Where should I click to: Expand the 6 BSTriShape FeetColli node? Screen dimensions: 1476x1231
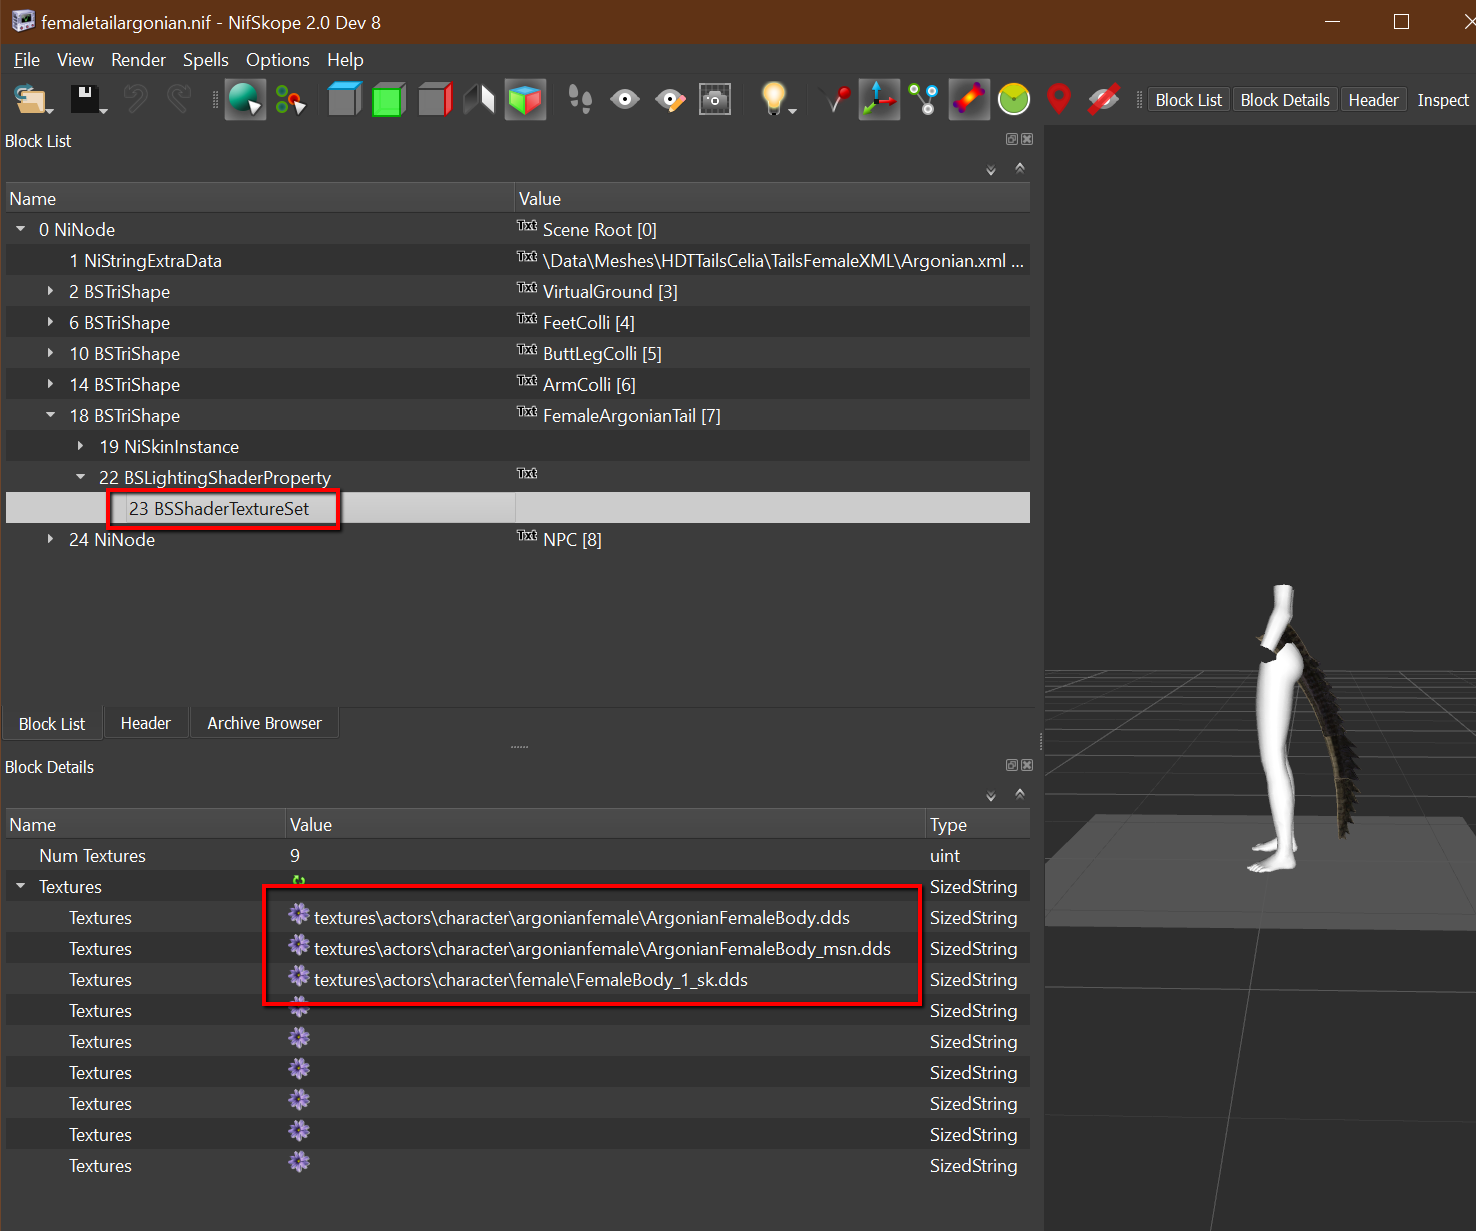point(50,322)
